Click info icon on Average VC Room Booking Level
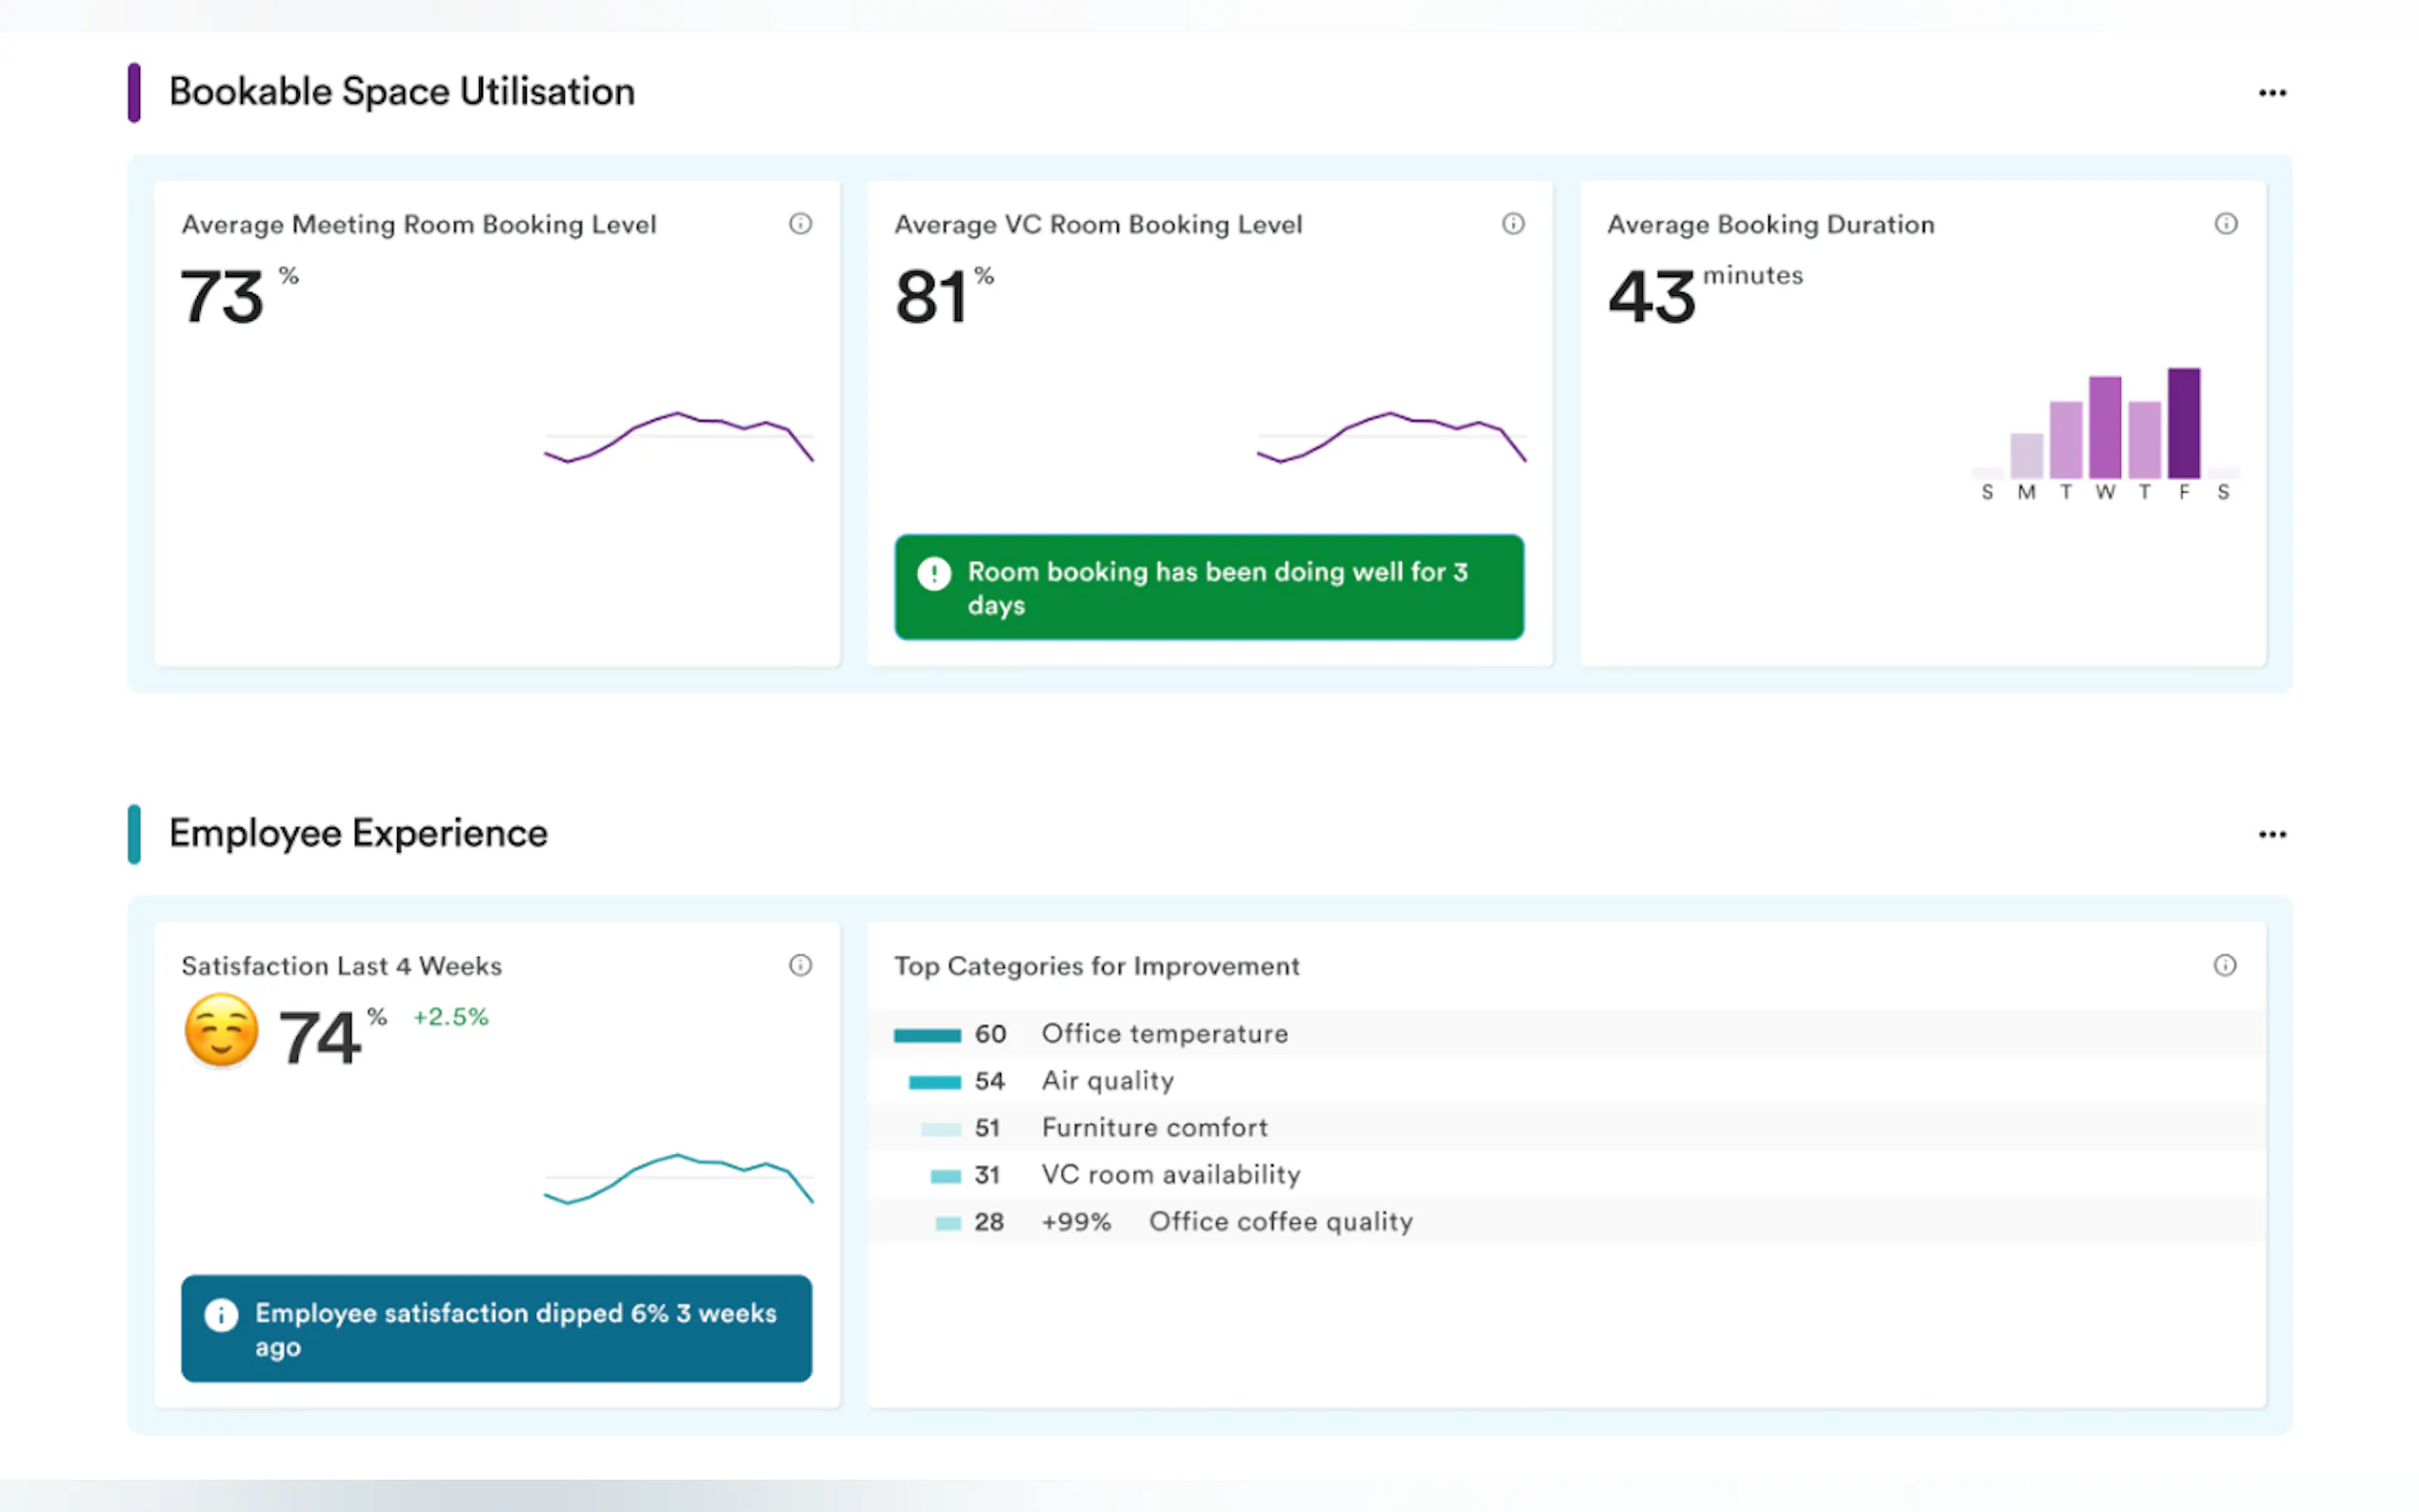 click(1513, 223)
